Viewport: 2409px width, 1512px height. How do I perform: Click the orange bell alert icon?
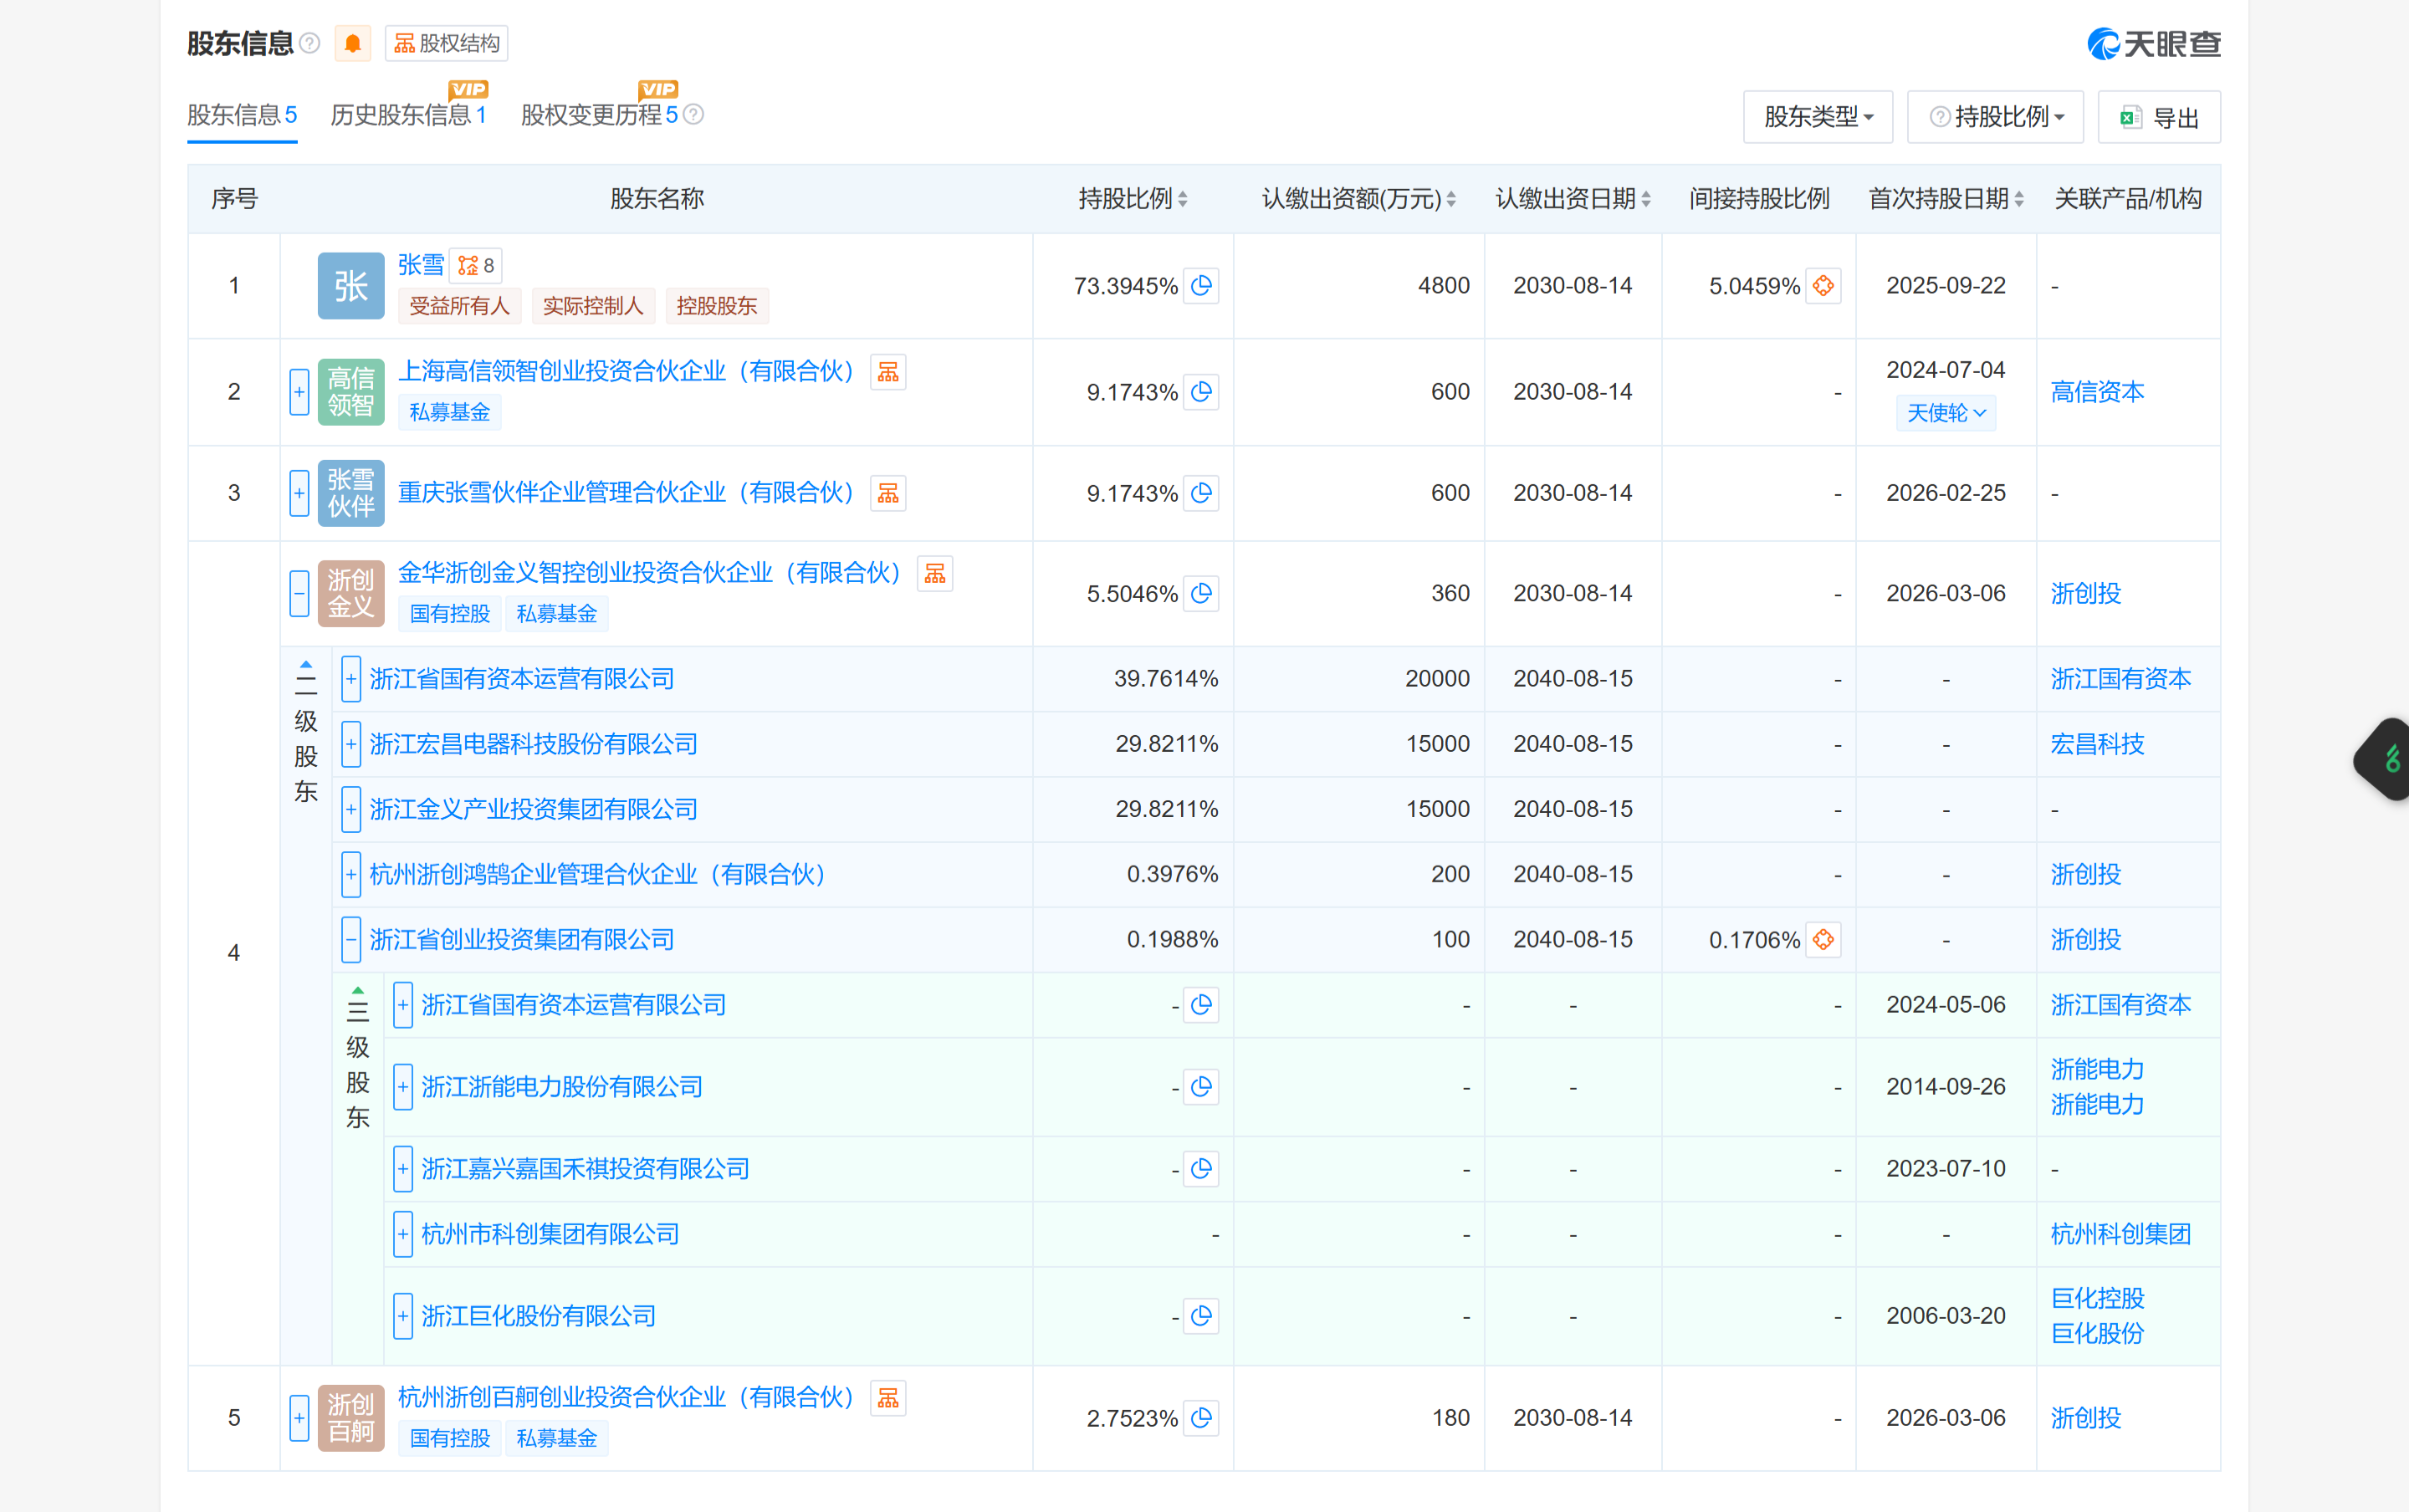(352, 44)
